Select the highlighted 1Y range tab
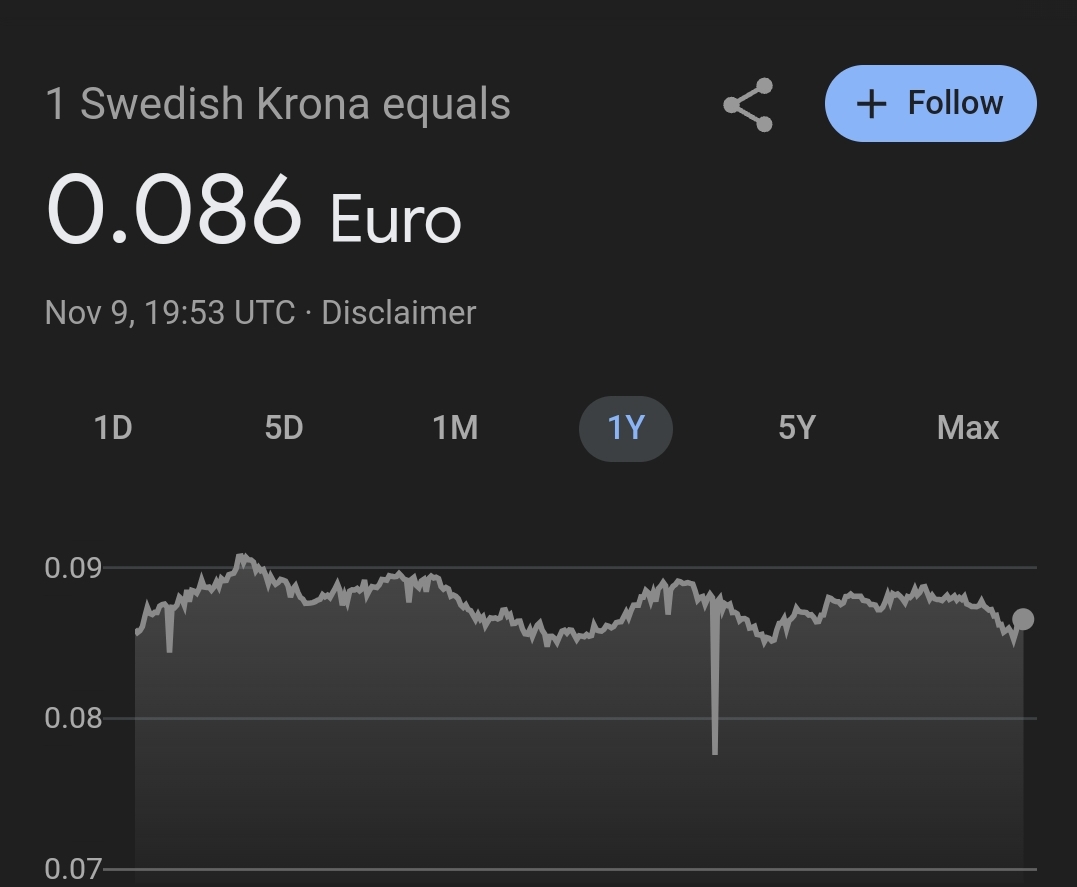 click(x=626, y=428)
